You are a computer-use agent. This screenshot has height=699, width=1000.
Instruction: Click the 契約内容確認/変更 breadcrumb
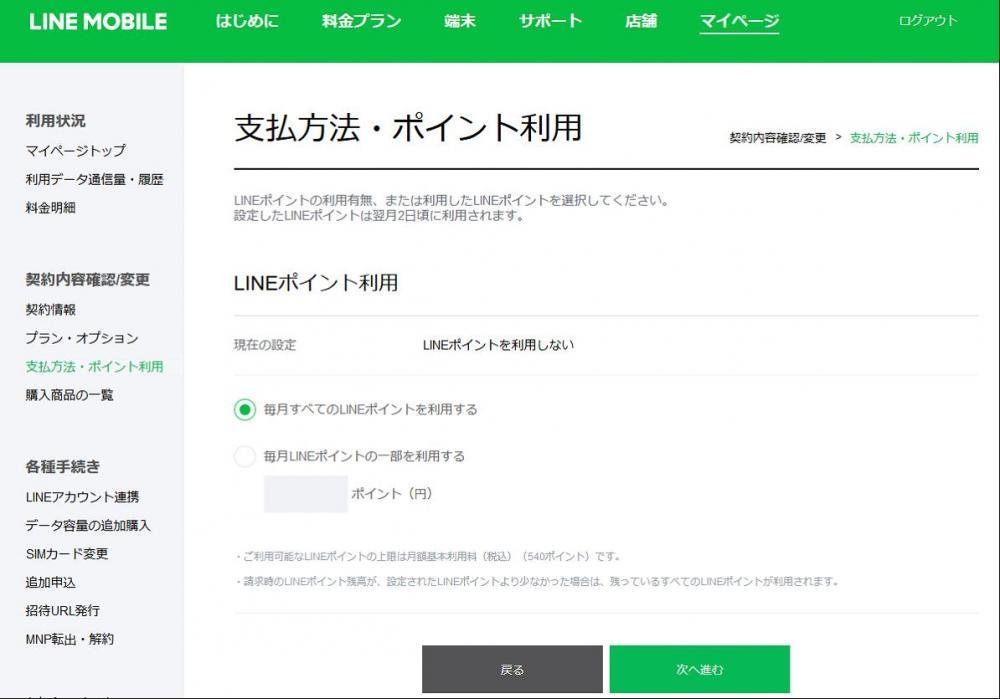pos(777,138)
